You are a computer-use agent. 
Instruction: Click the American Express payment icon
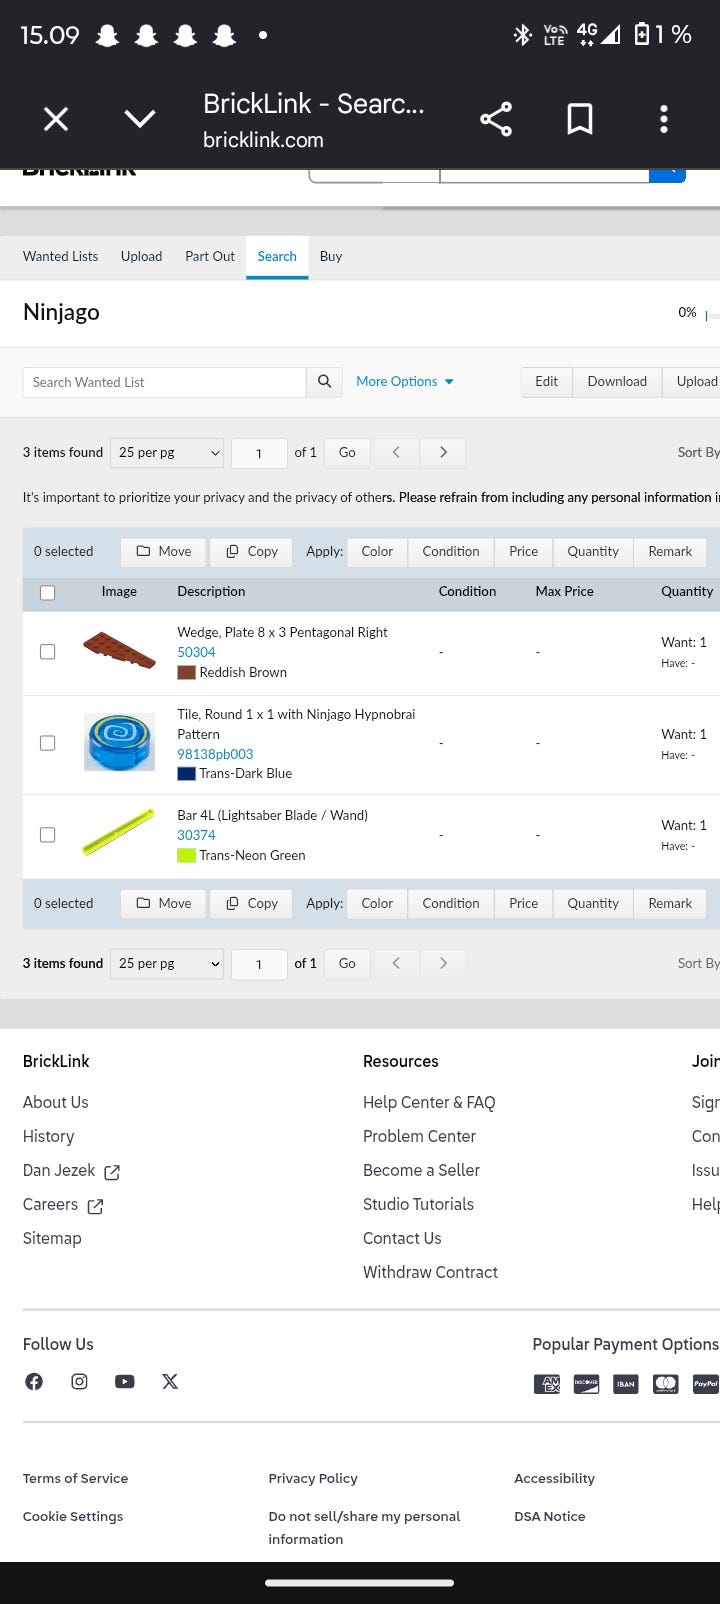tap(547, 1384)
